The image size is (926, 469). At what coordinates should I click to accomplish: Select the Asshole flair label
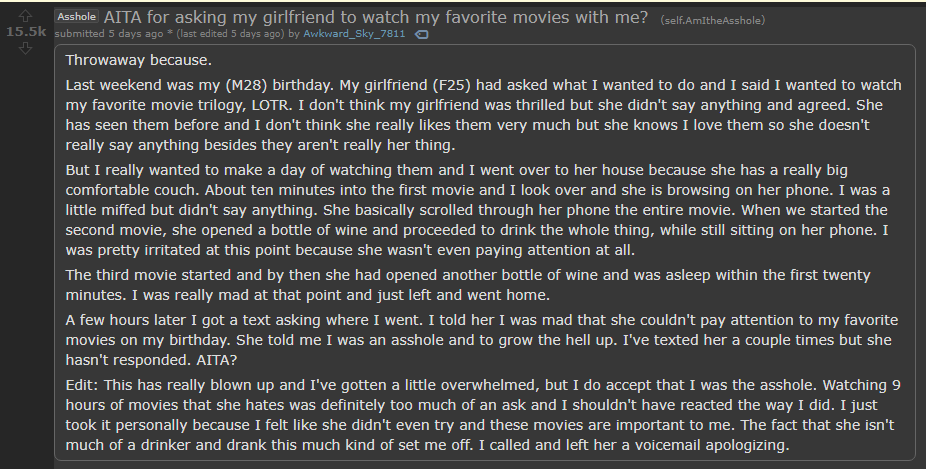[77, 17]
